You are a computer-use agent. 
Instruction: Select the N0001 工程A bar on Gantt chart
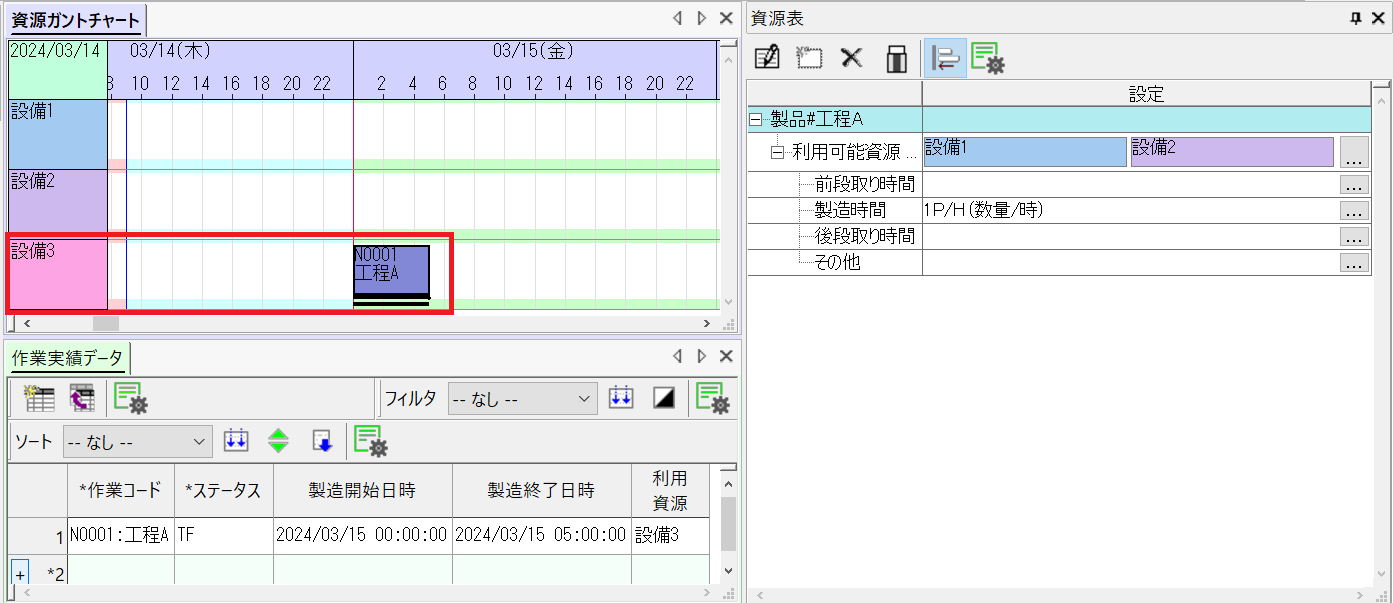click(391, 270)
